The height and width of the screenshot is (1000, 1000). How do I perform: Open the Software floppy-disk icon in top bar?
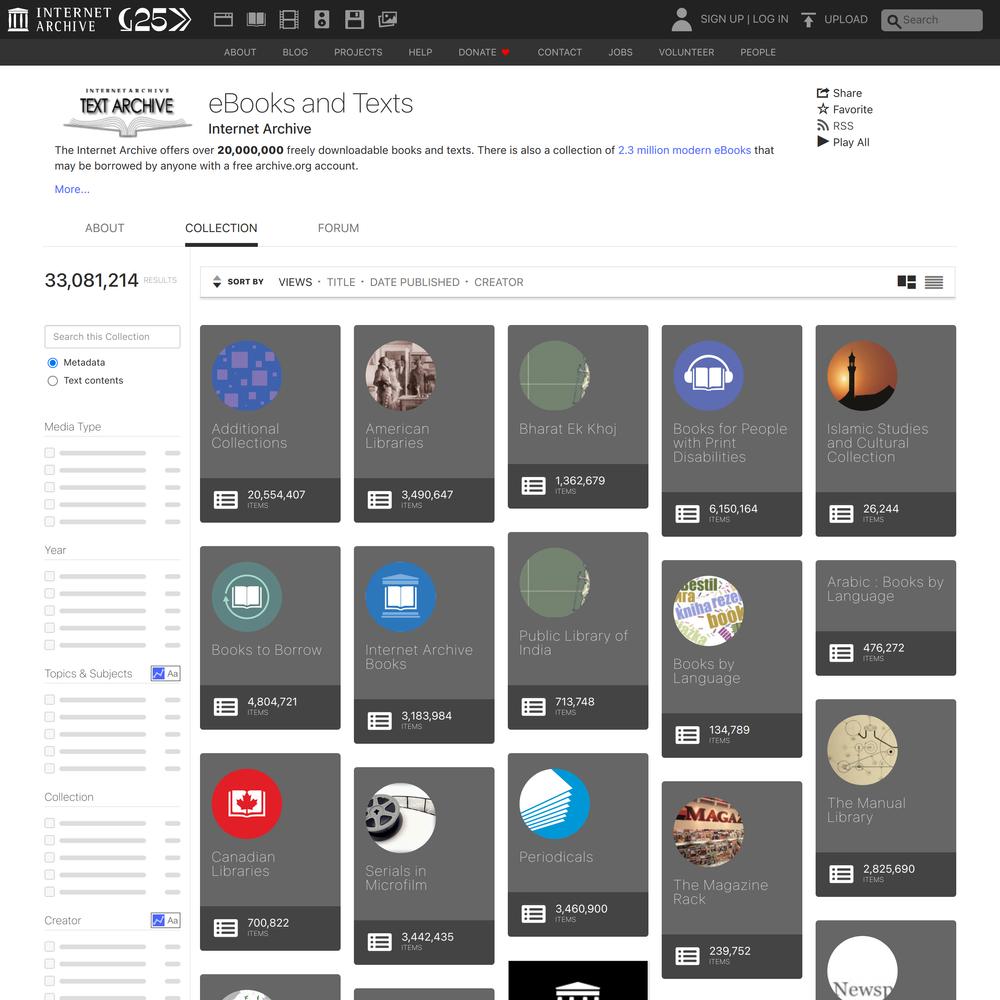(x=355, y=19)
